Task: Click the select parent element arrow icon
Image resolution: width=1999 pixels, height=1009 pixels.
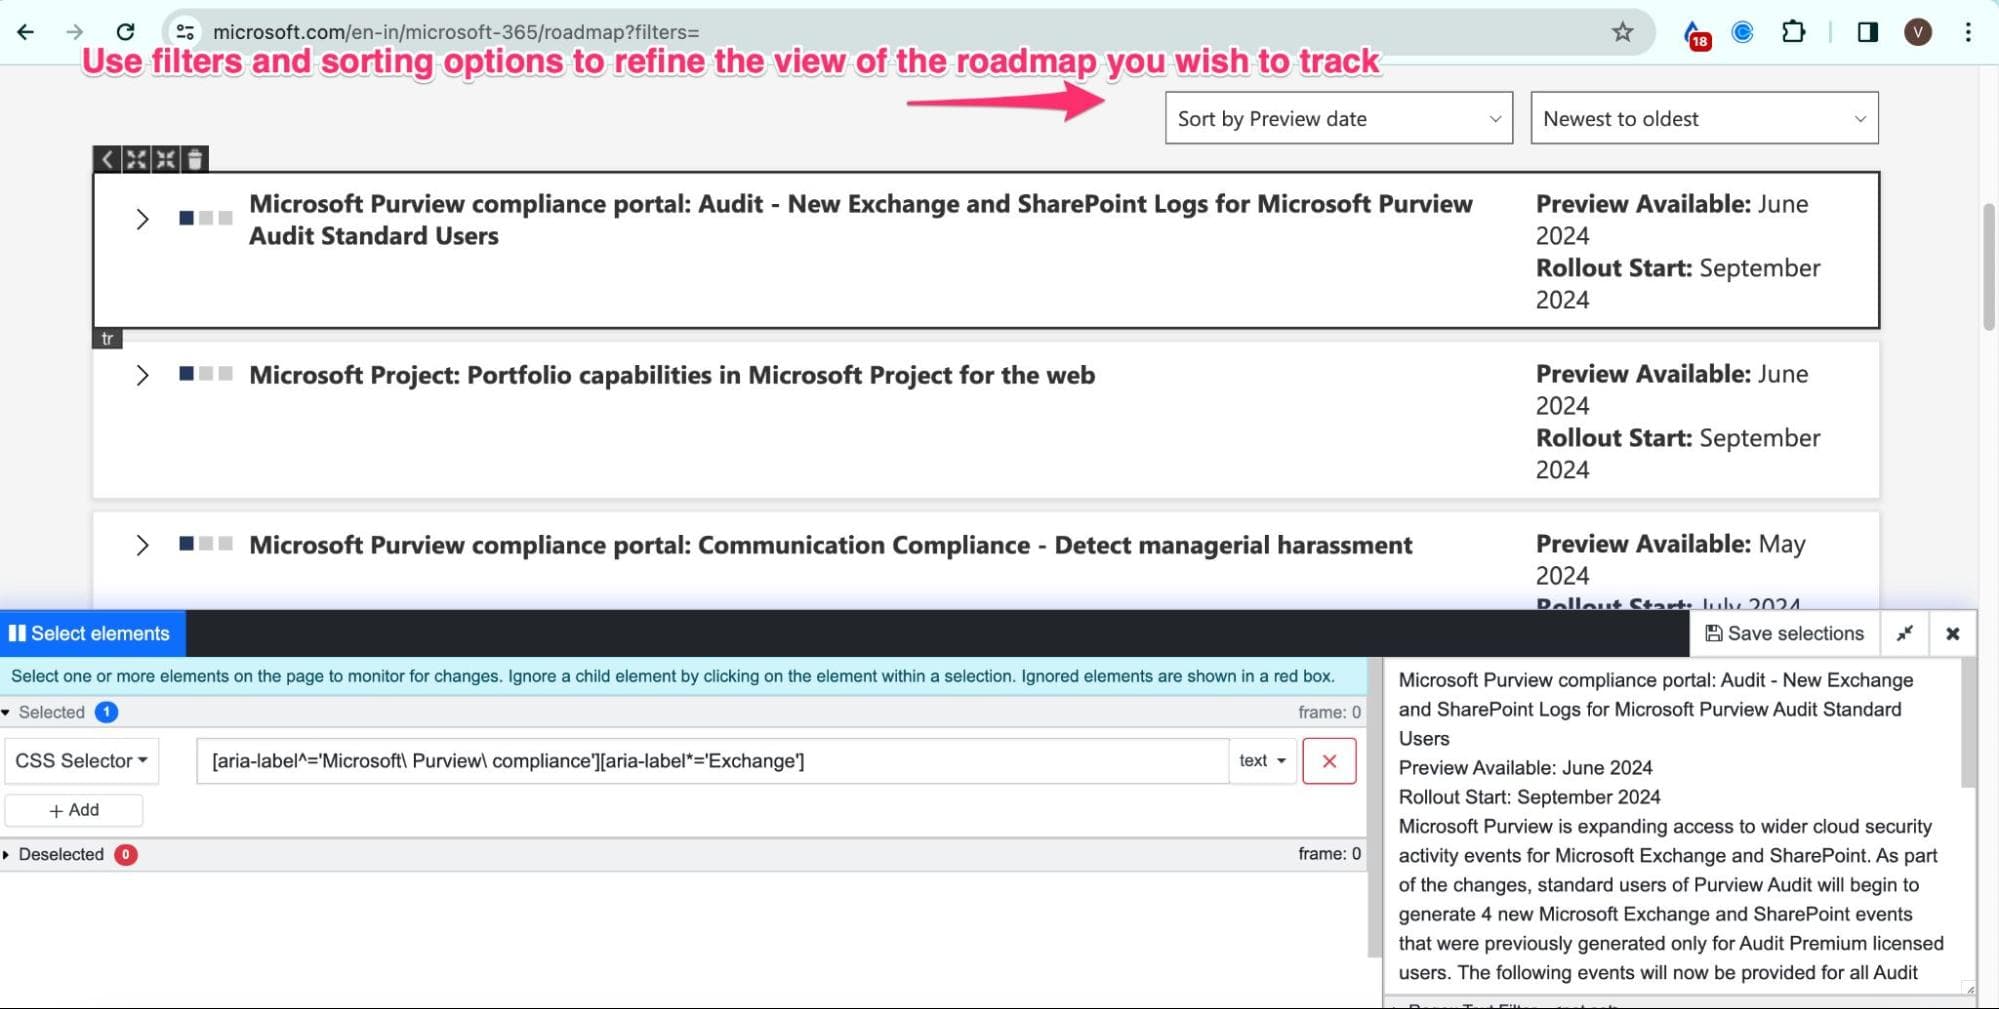Action: 107,159
